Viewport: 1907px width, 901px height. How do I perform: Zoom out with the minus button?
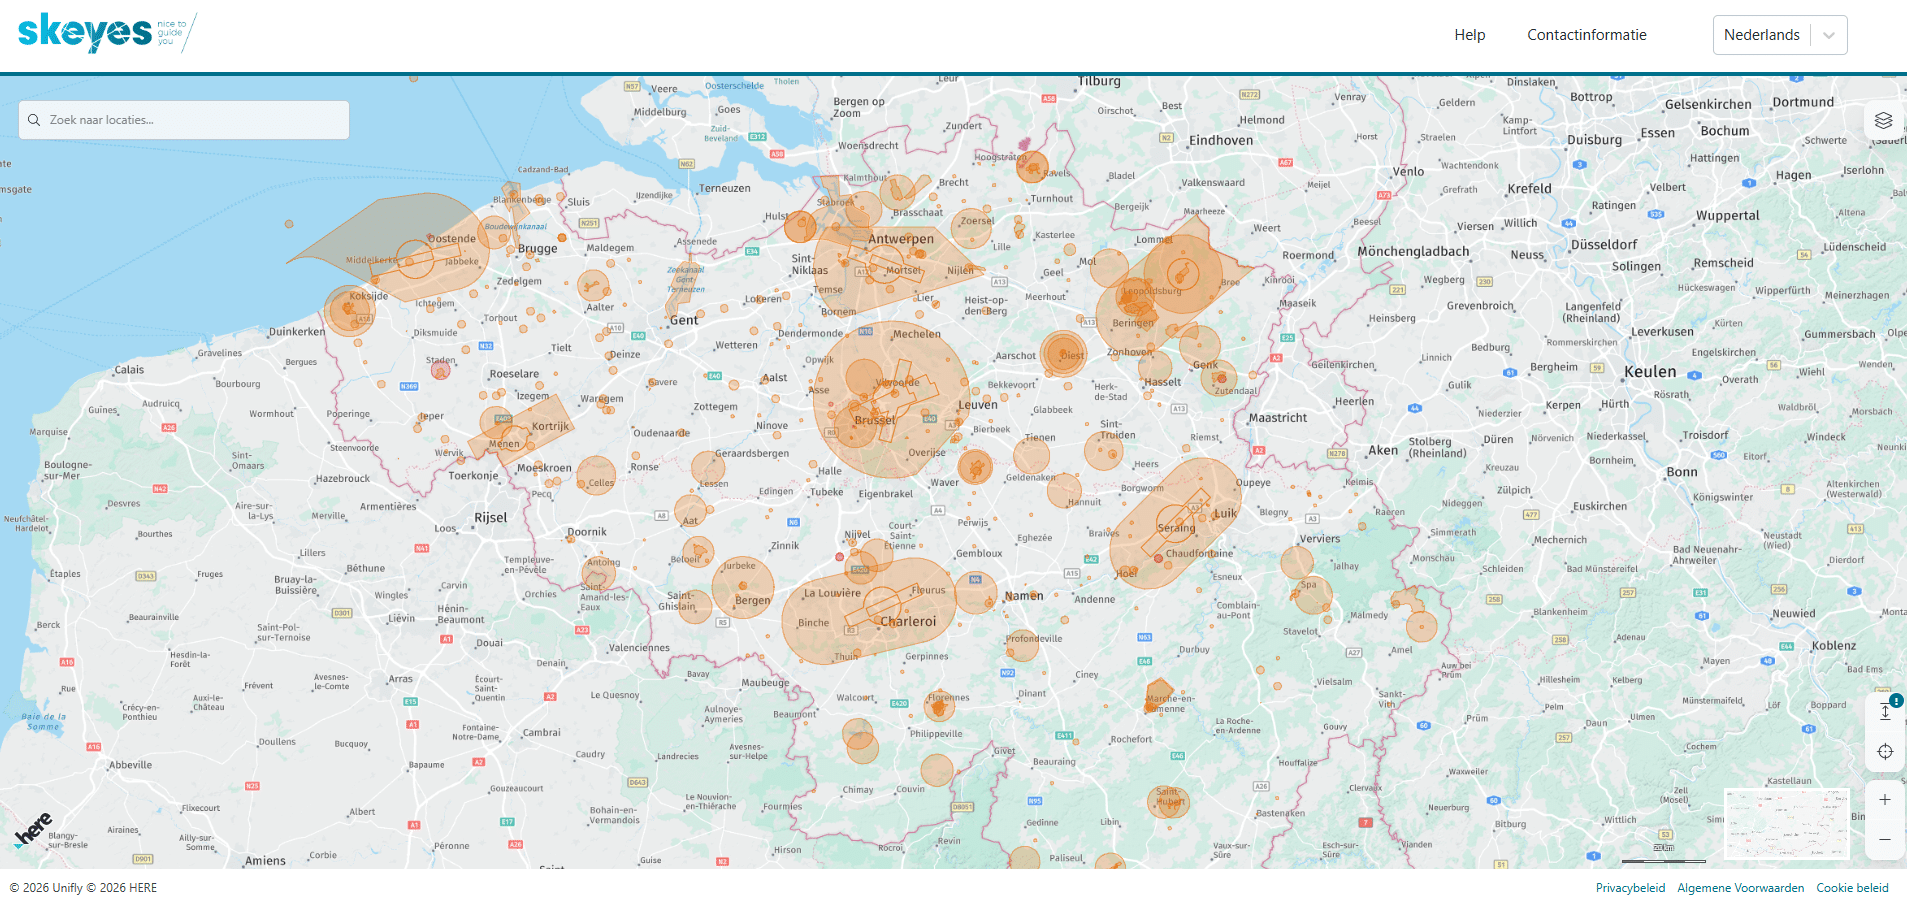pyautogui.click(x=1885, y=840)
